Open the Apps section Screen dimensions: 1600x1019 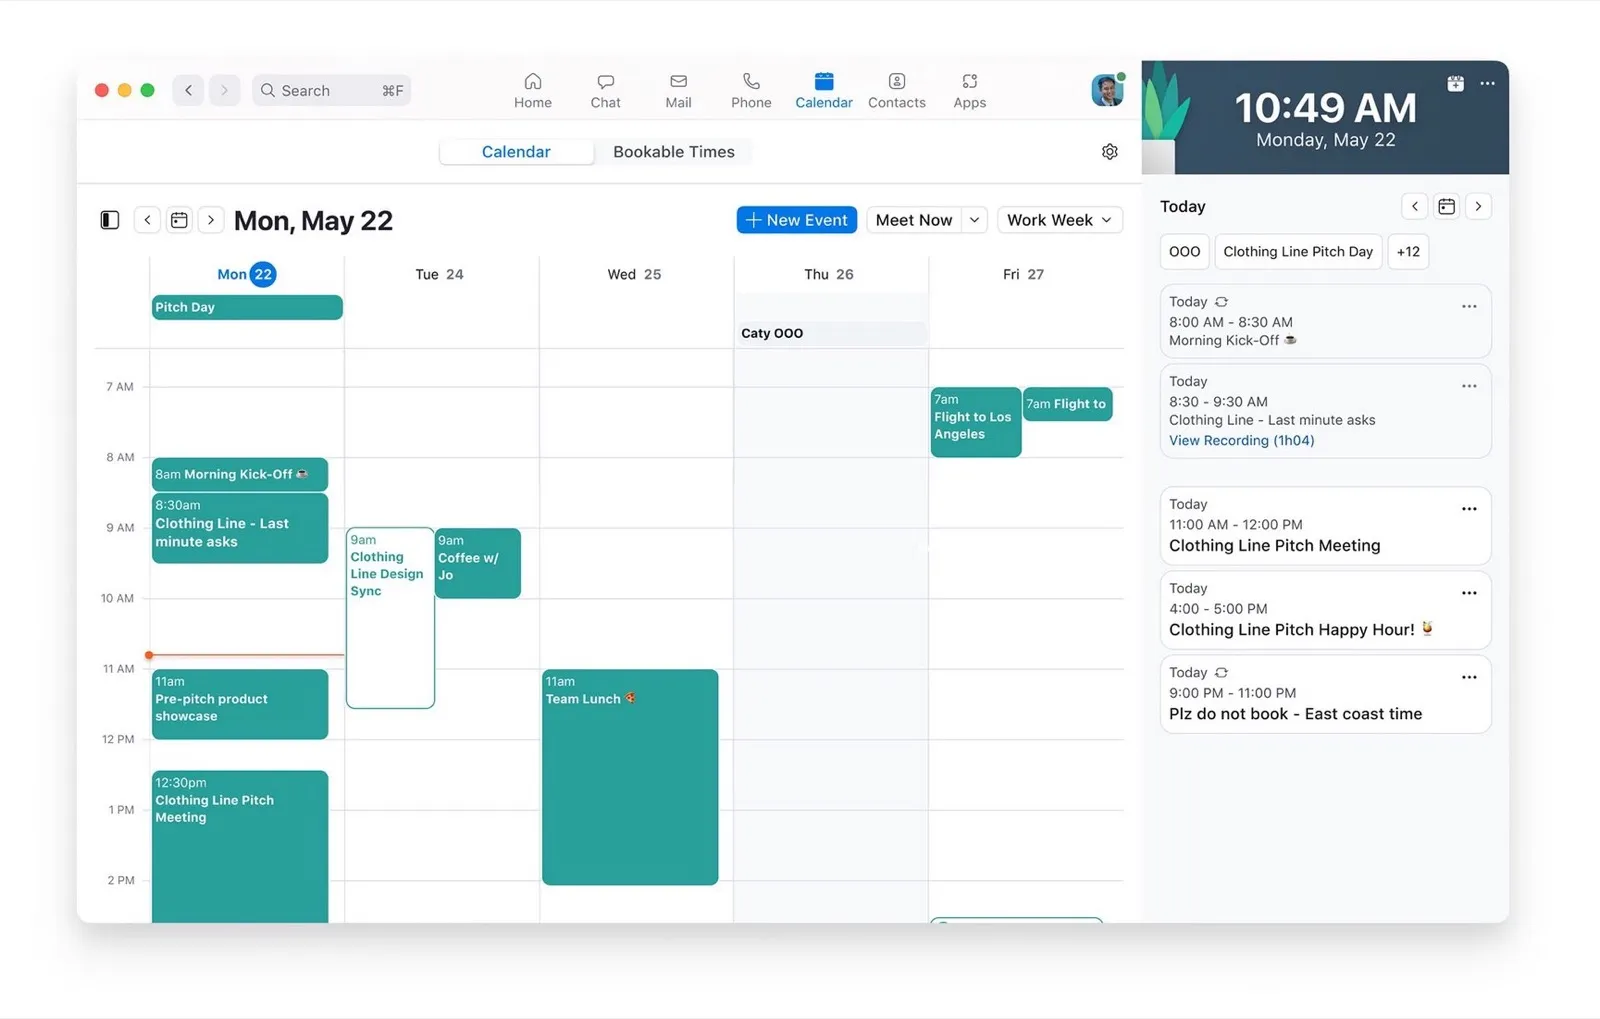(x=968, y=90)
